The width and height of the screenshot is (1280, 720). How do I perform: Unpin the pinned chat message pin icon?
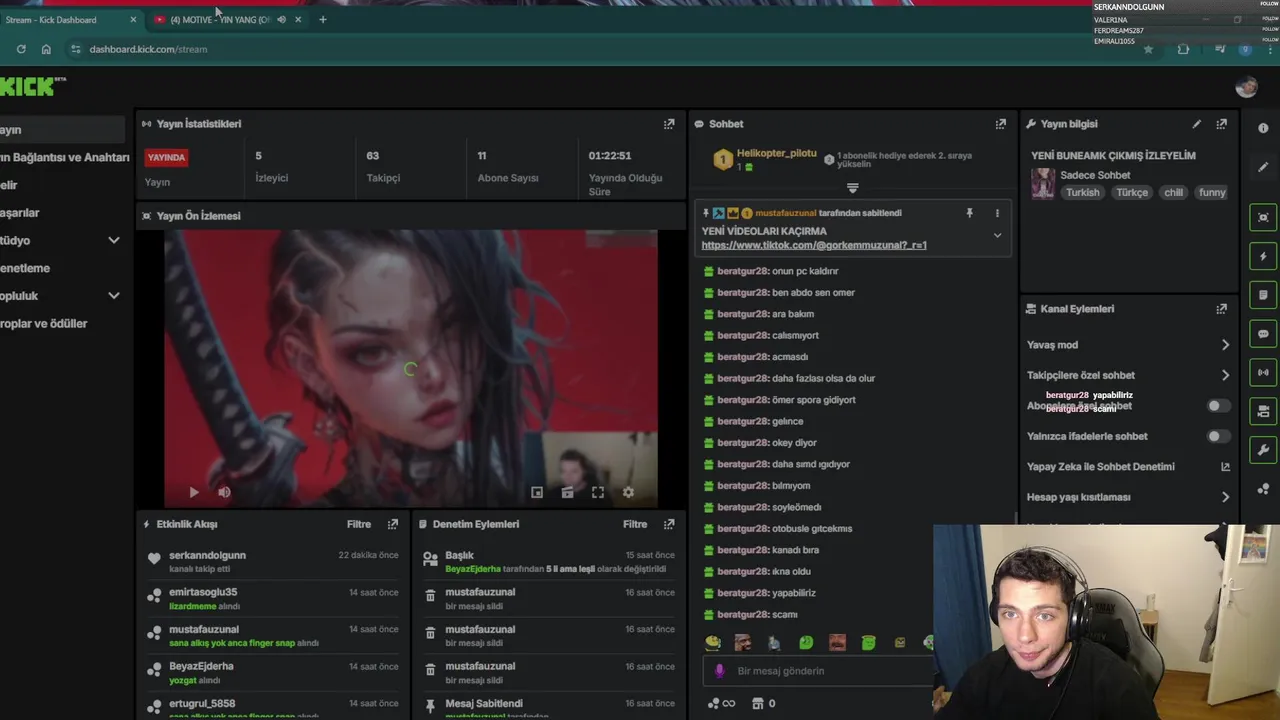point(969,213)
